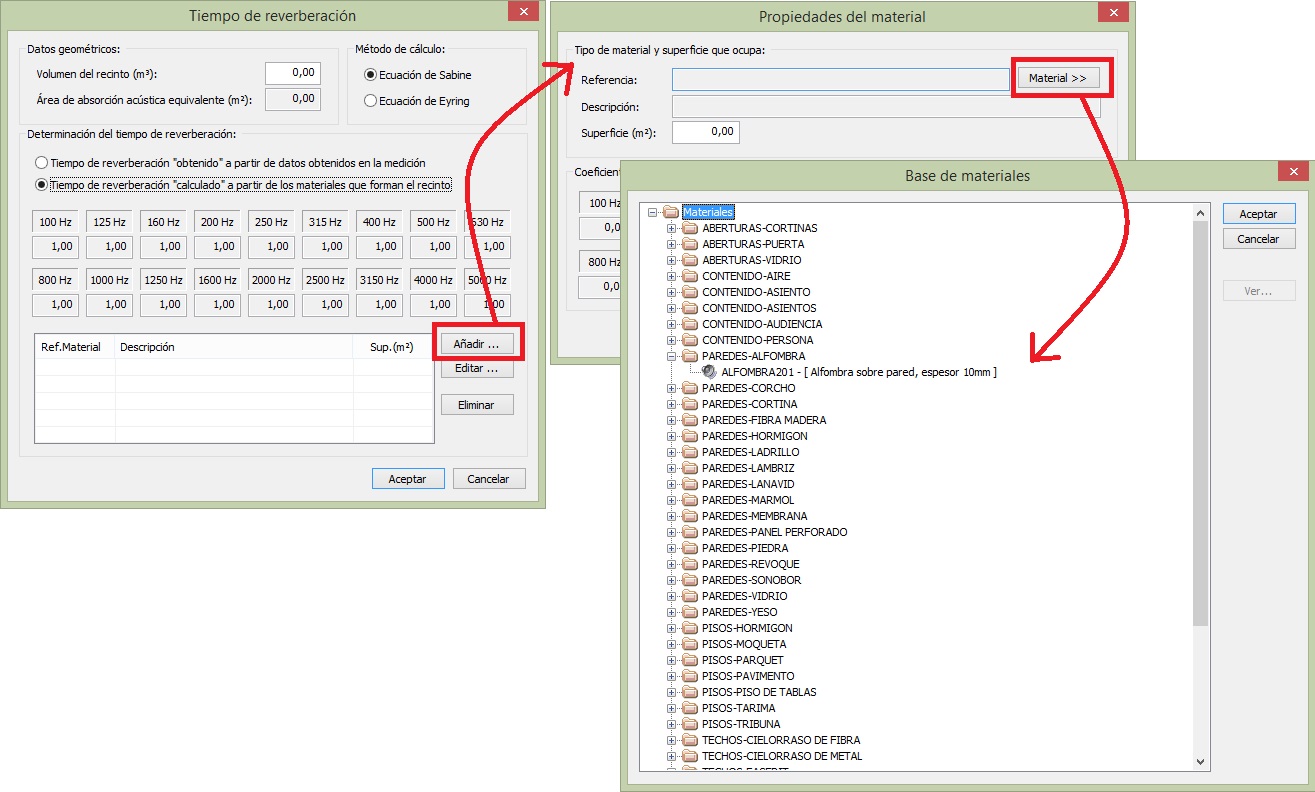
Task: Click Aceptar in Tiempo de reverberación
Action: click(407, 479)
